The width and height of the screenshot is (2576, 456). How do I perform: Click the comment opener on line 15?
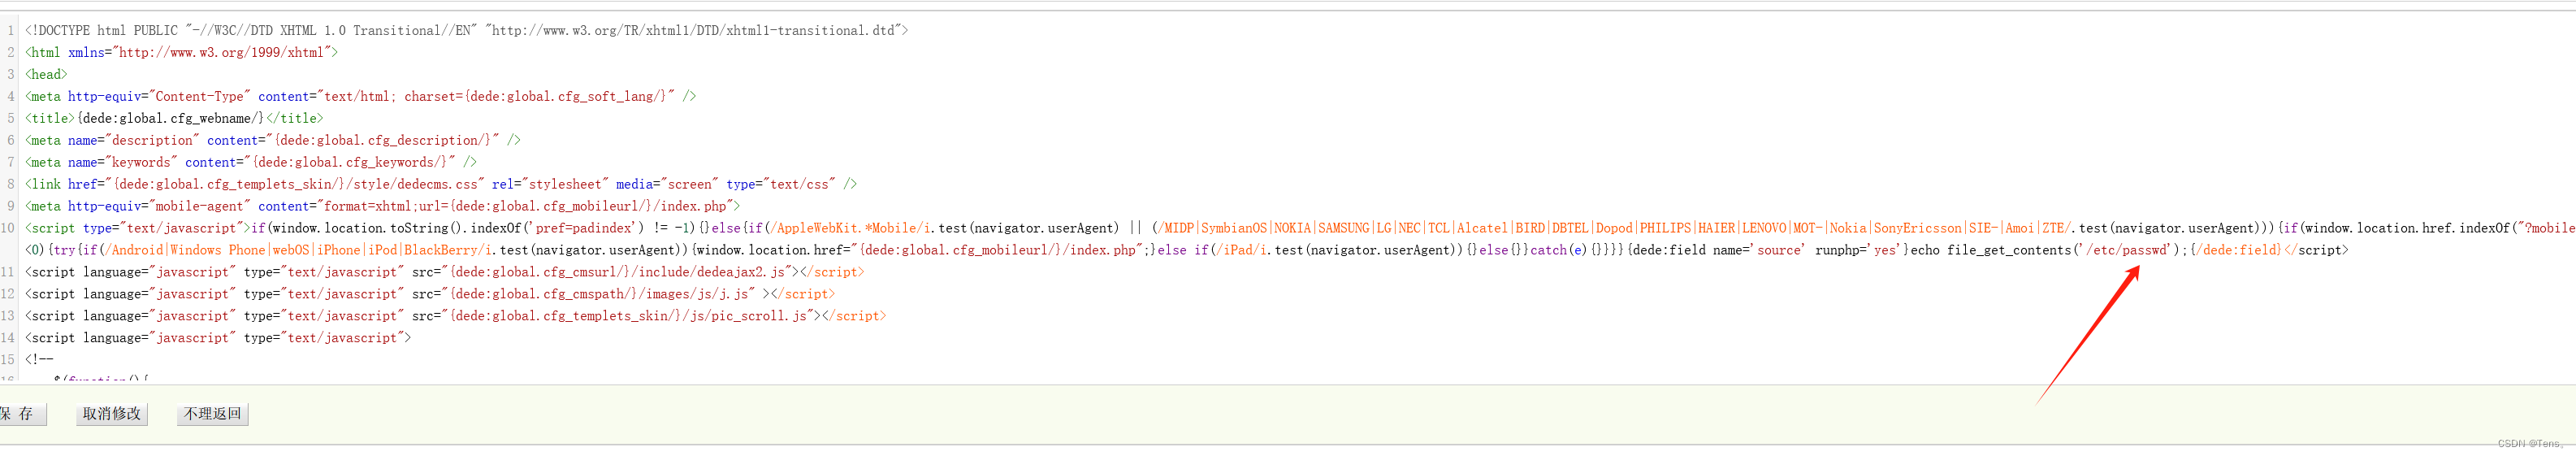coord(40,360)
